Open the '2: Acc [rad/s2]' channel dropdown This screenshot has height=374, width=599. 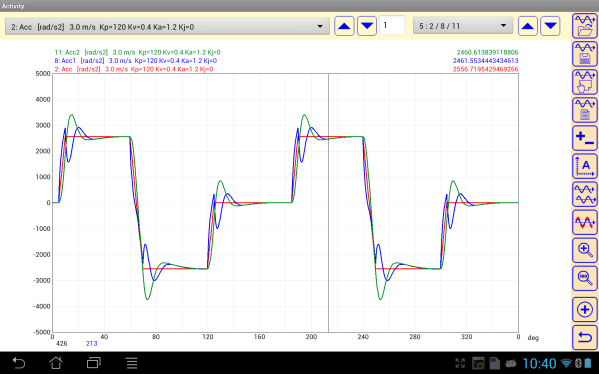[167, 26]
